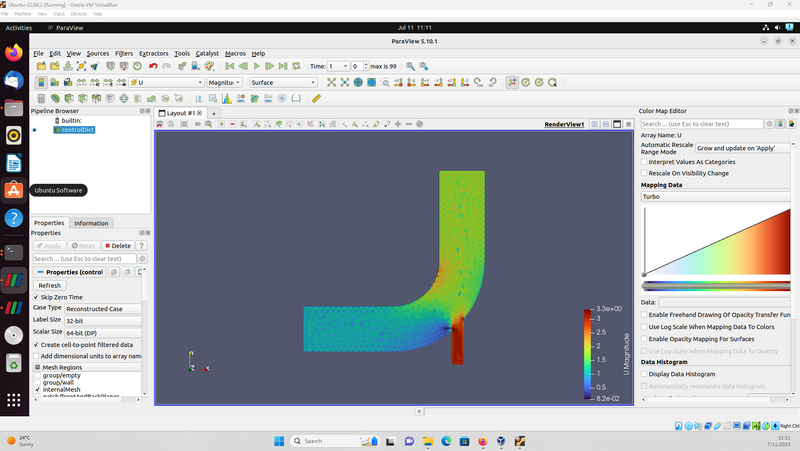Screen dimensions: 800x451
Task: Click the Reset Camera icon
Action: [332, 83]
